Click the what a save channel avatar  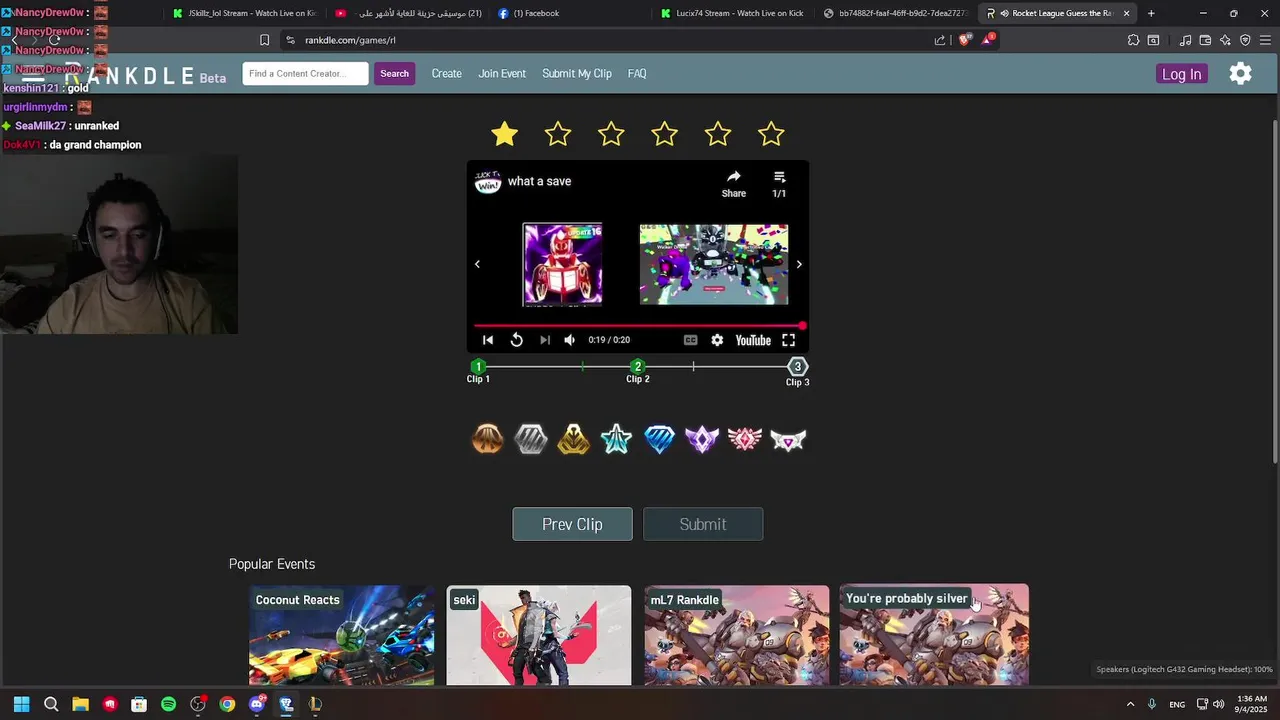point(487,181)
